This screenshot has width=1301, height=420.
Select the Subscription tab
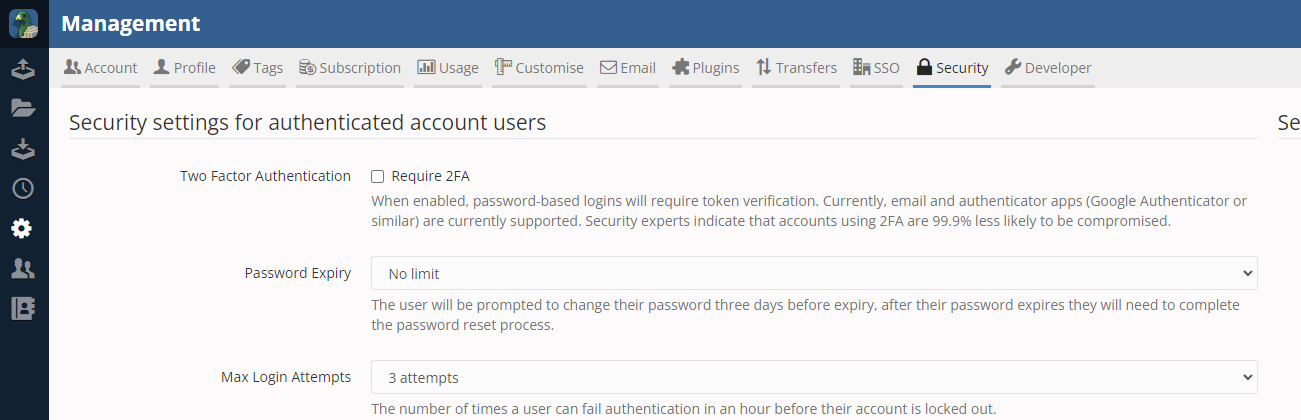(350, 68)
